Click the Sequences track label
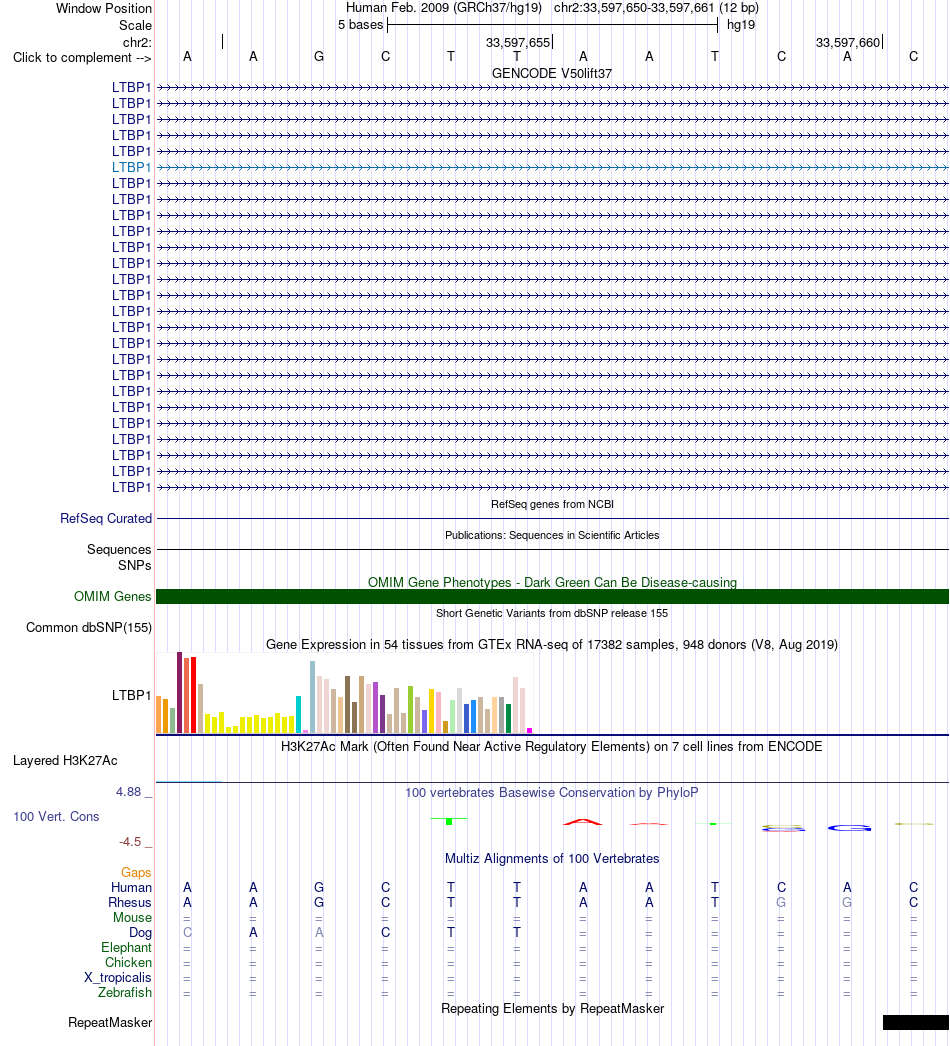 click(x=119, y=550)
